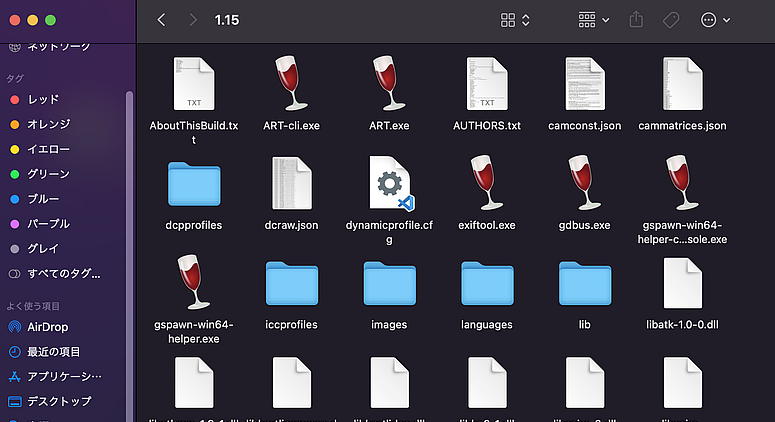Select the camconst.json document icon

click(x=585, y=84)
